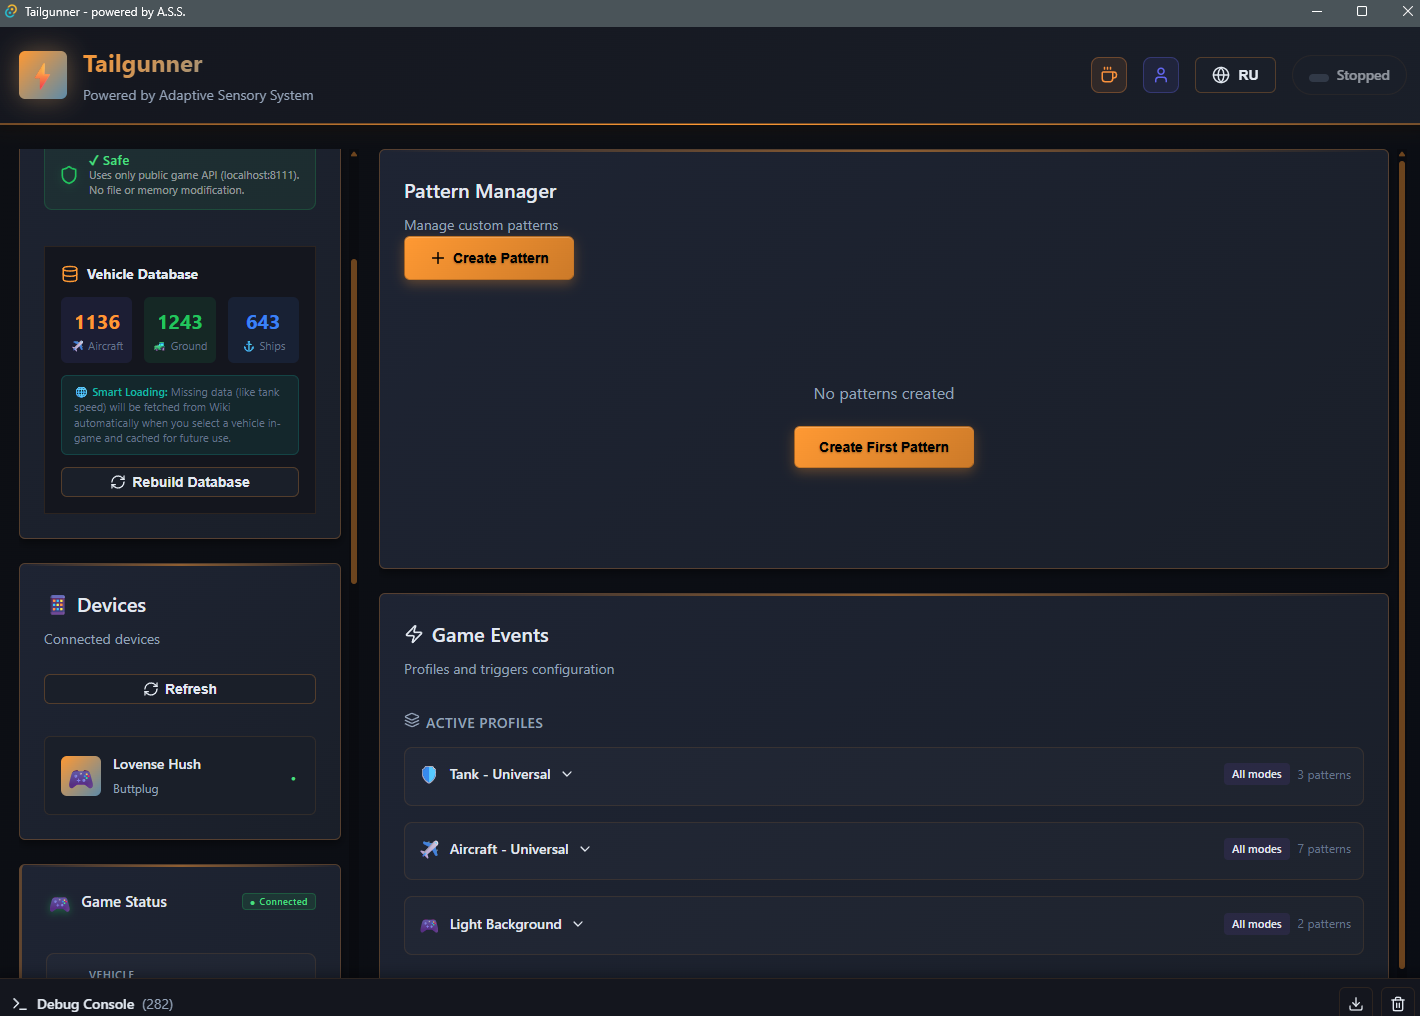Image resolution: width=1420 pixels, height=1016 pixels.
Task: Click the Lovense Hush green status dot
Action: [x=293, y=778]
